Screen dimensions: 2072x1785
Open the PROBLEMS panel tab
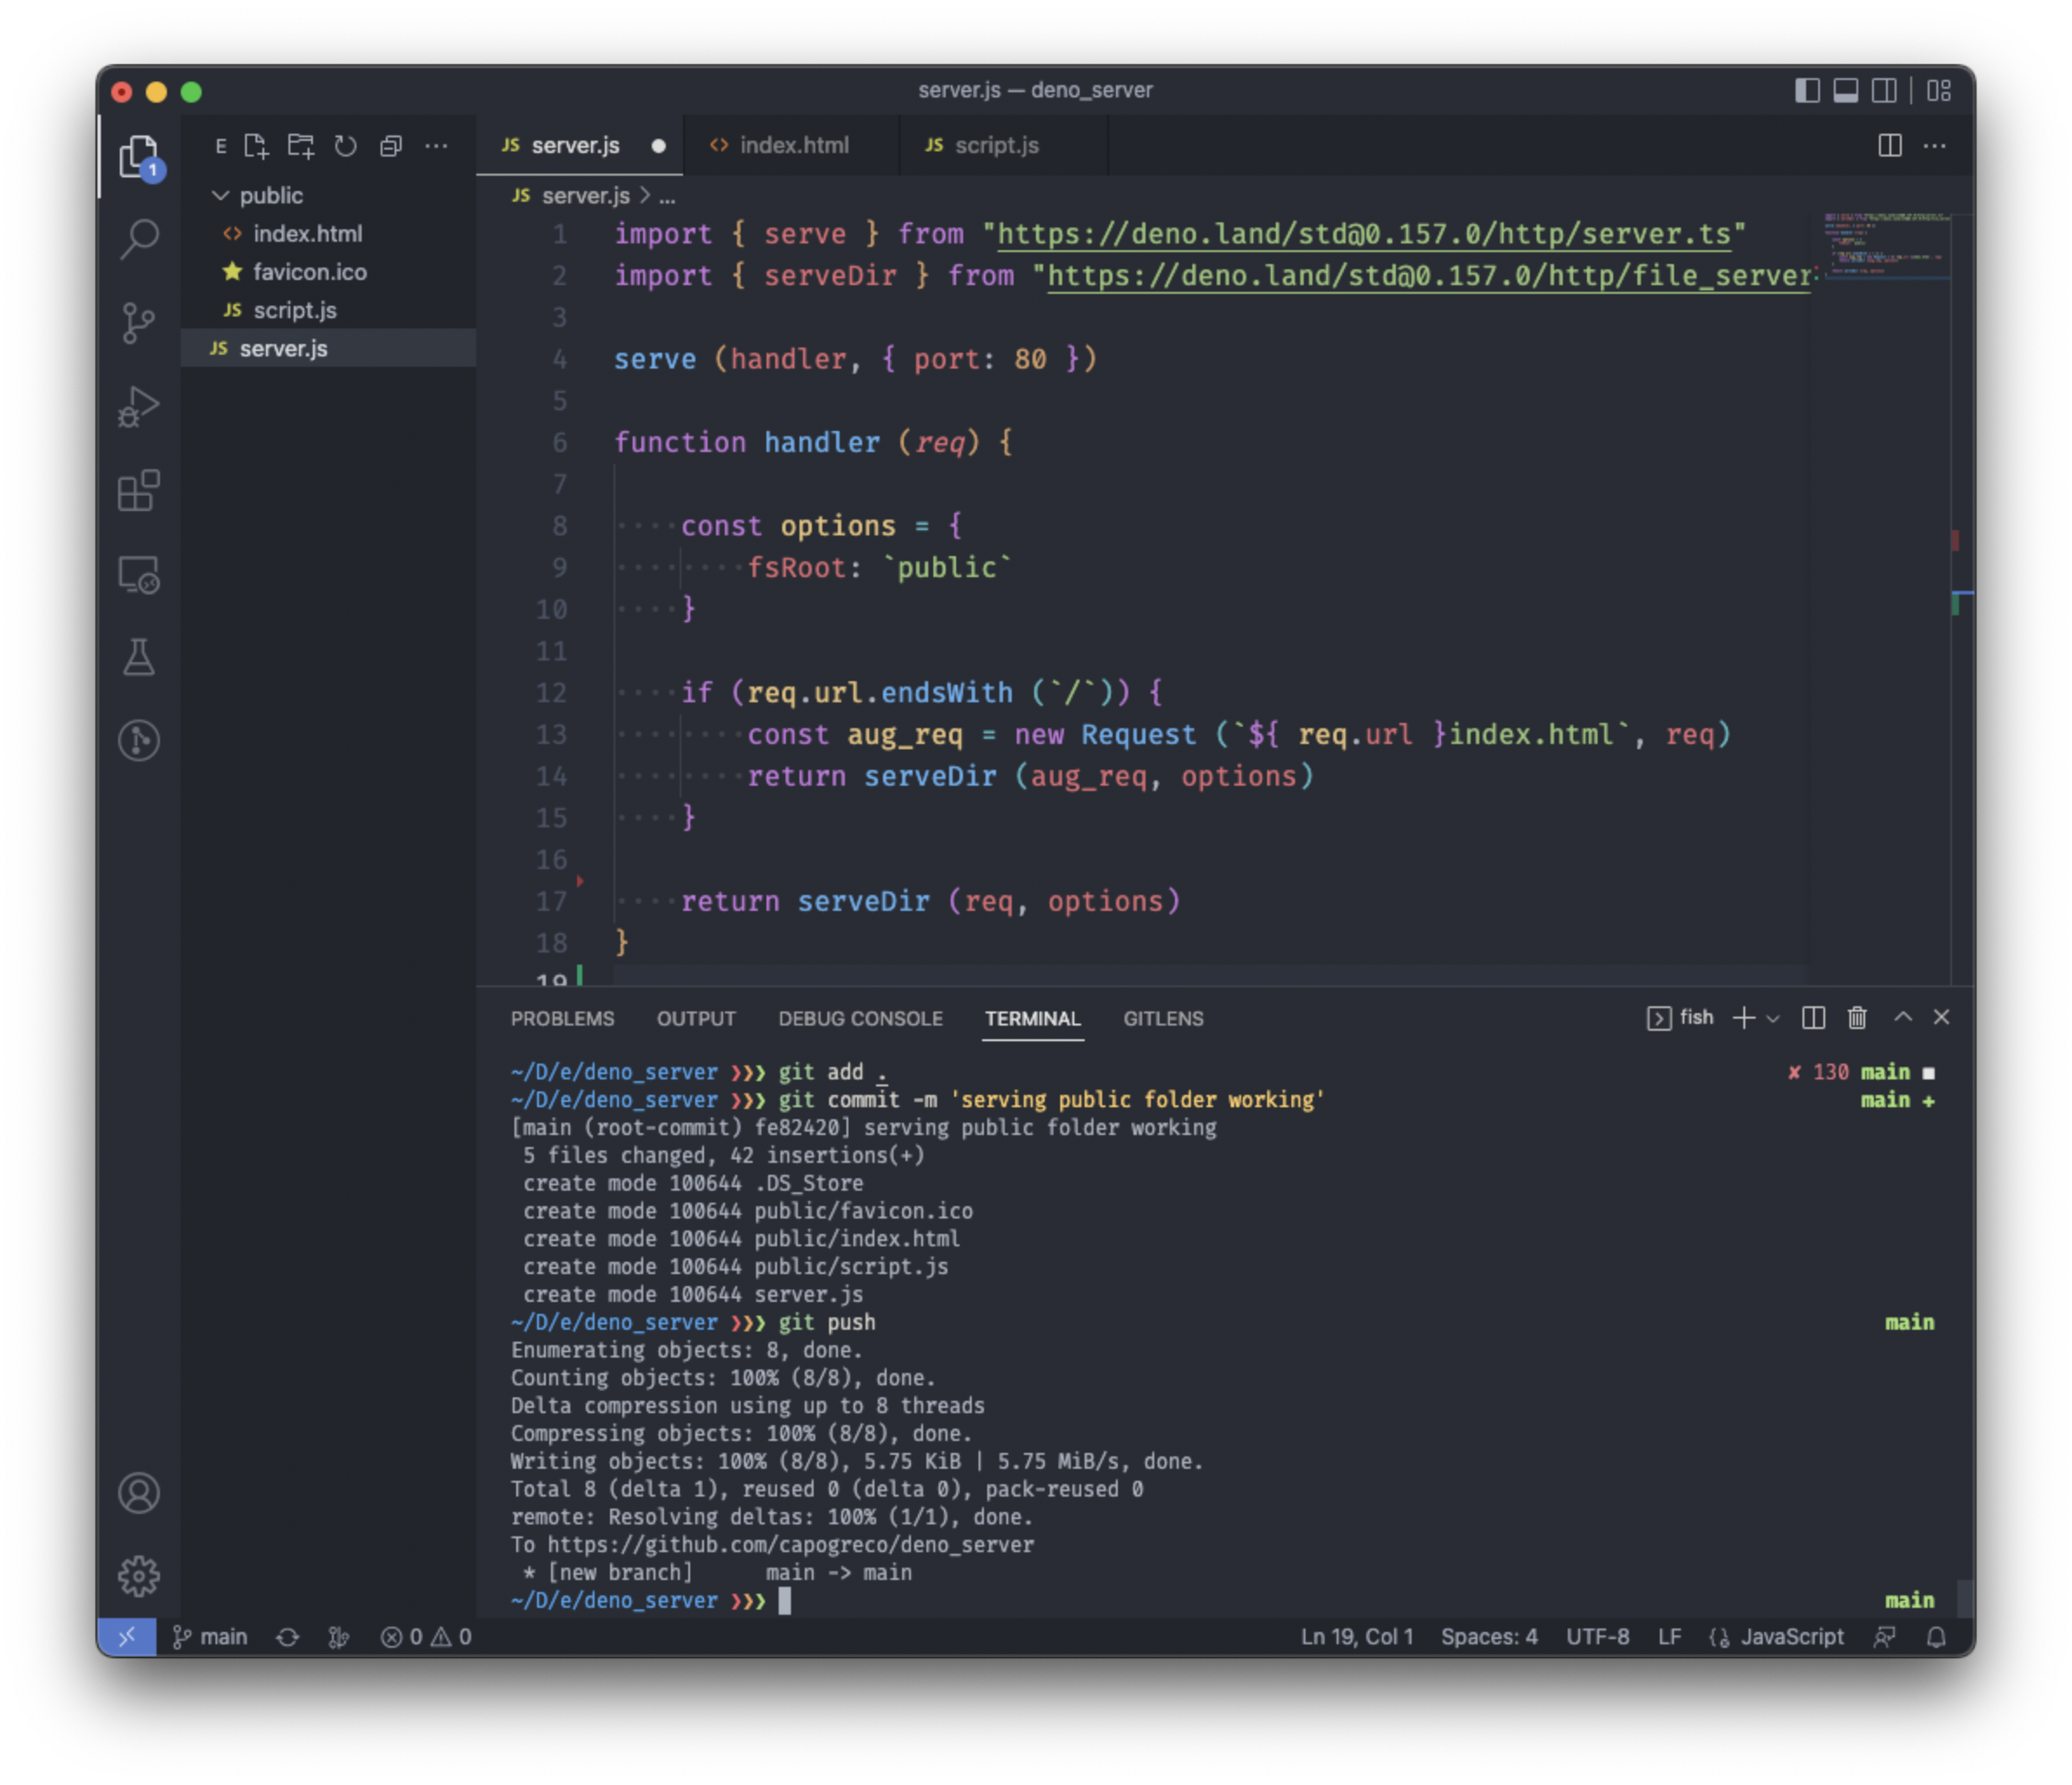[562, 1019]
